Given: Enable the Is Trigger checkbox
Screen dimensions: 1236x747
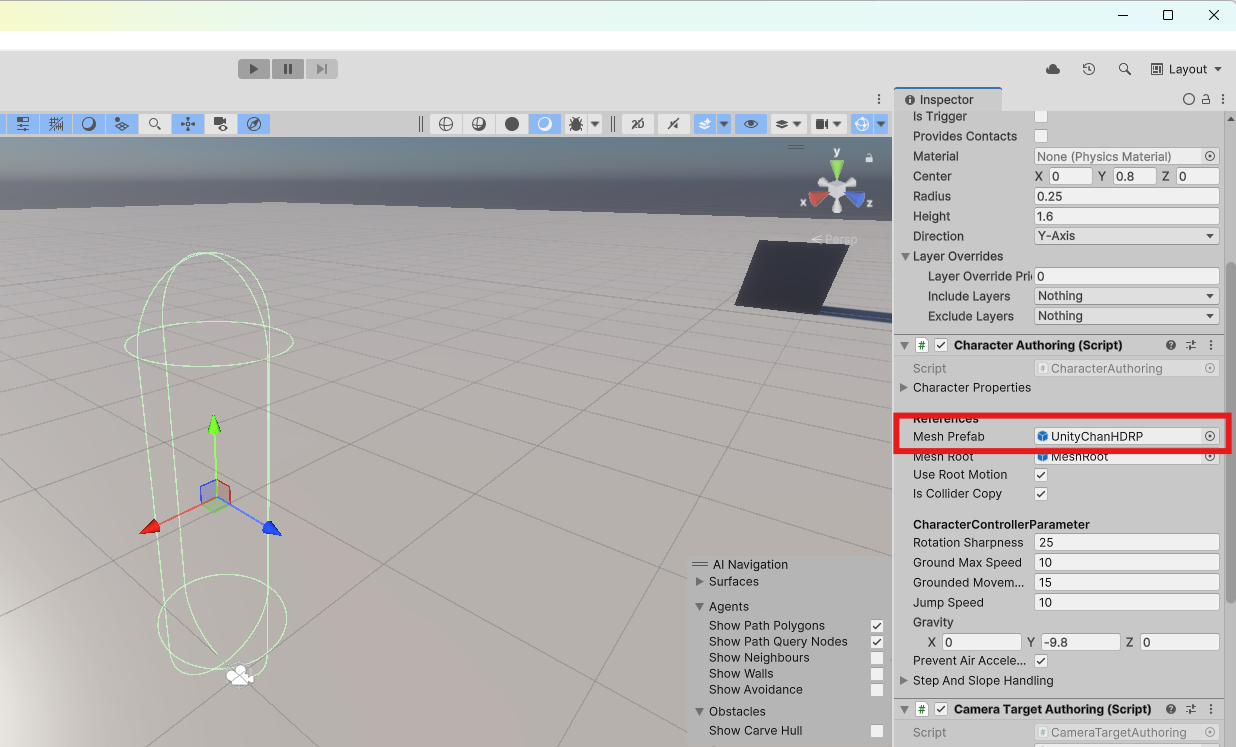Looking at the screenshot, I should (x=1041, y=116).
